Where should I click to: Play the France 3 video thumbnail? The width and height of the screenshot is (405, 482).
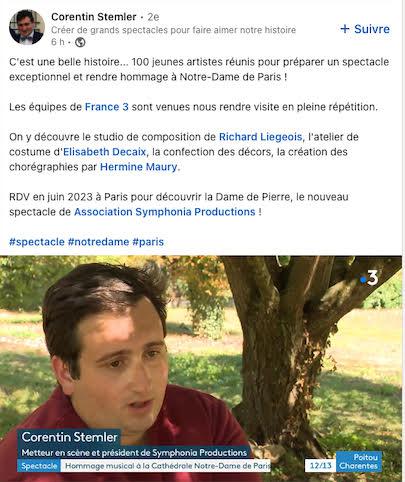point(201,368)
